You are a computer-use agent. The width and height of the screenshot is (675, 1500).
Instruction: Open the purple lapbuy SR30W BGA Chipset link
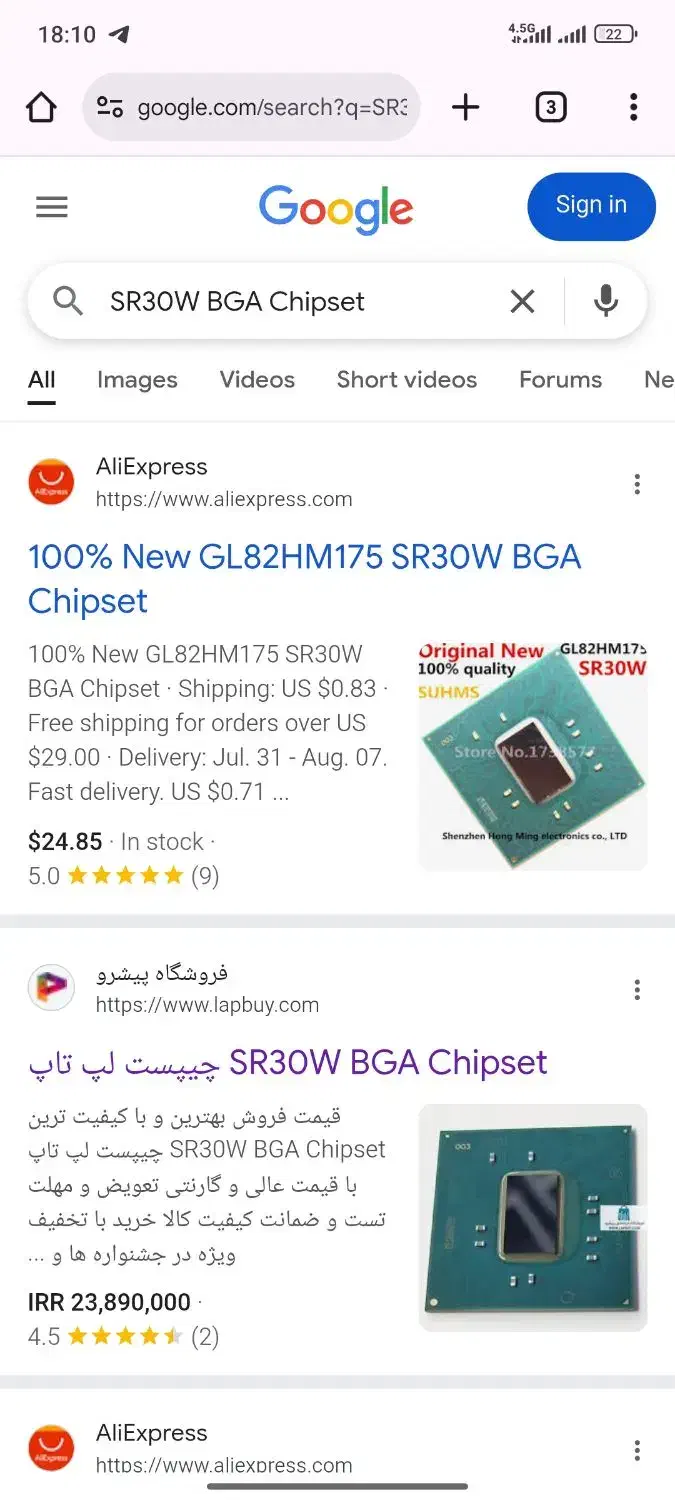[288, 1063]
